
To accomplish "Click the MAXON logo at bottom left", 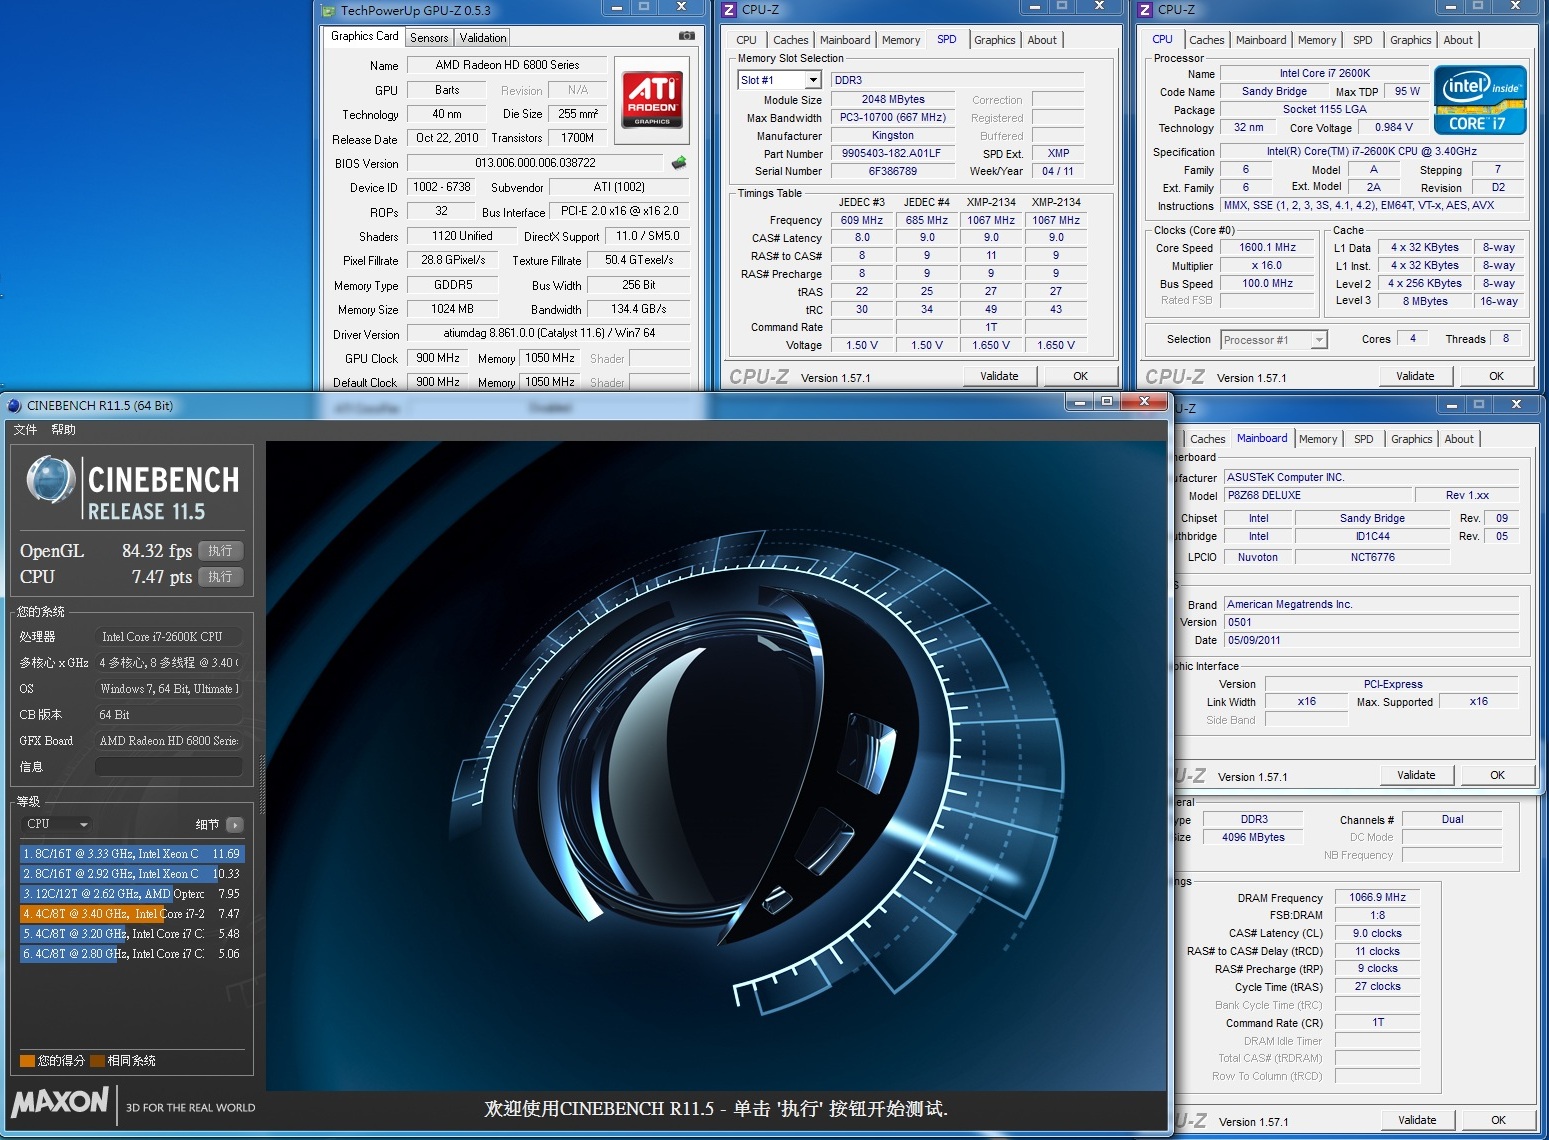I will tap(60, 1102).
